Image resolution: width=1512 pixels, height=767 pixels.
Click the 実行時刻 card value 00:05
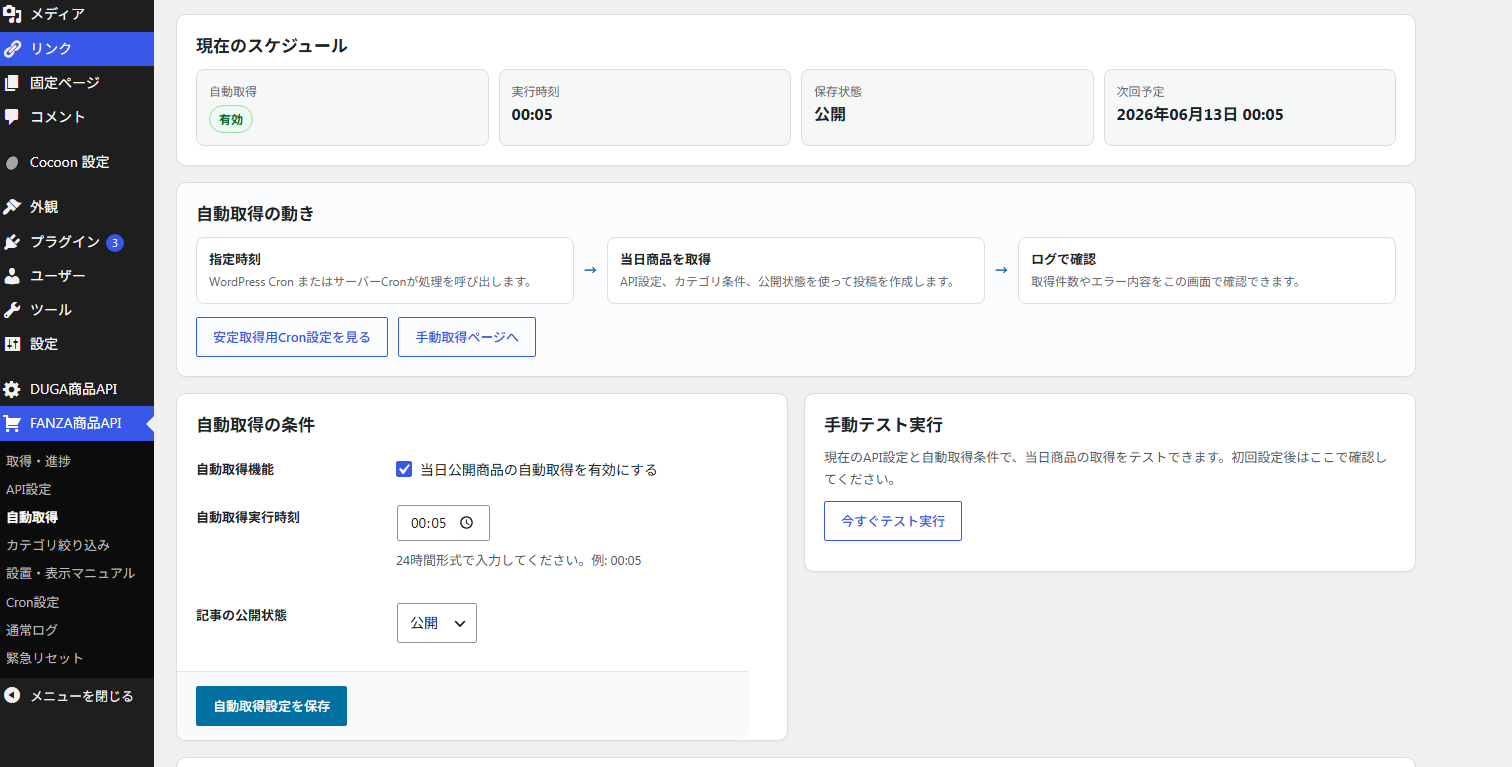point(532,114)
